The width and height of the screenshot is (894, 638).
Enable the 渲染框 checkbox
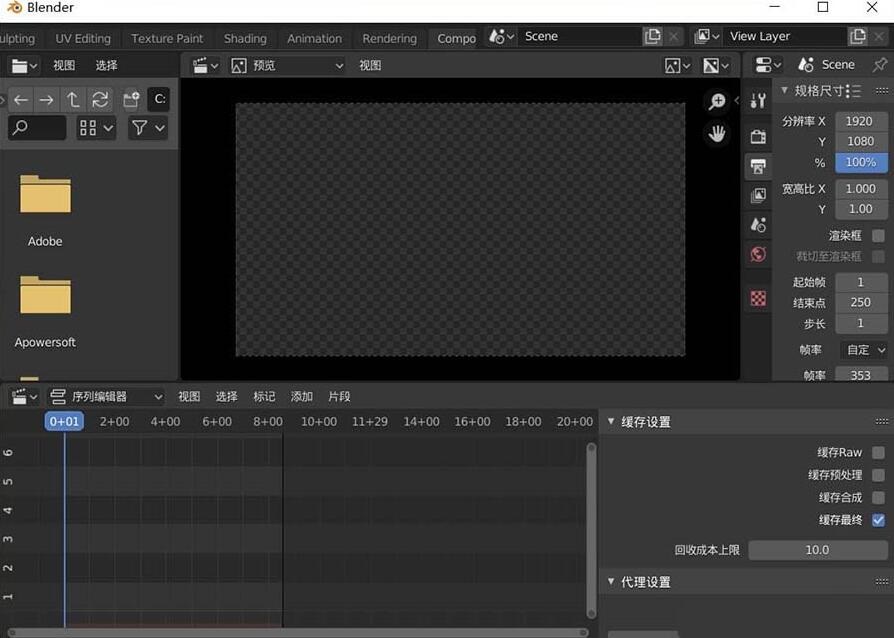879,235
